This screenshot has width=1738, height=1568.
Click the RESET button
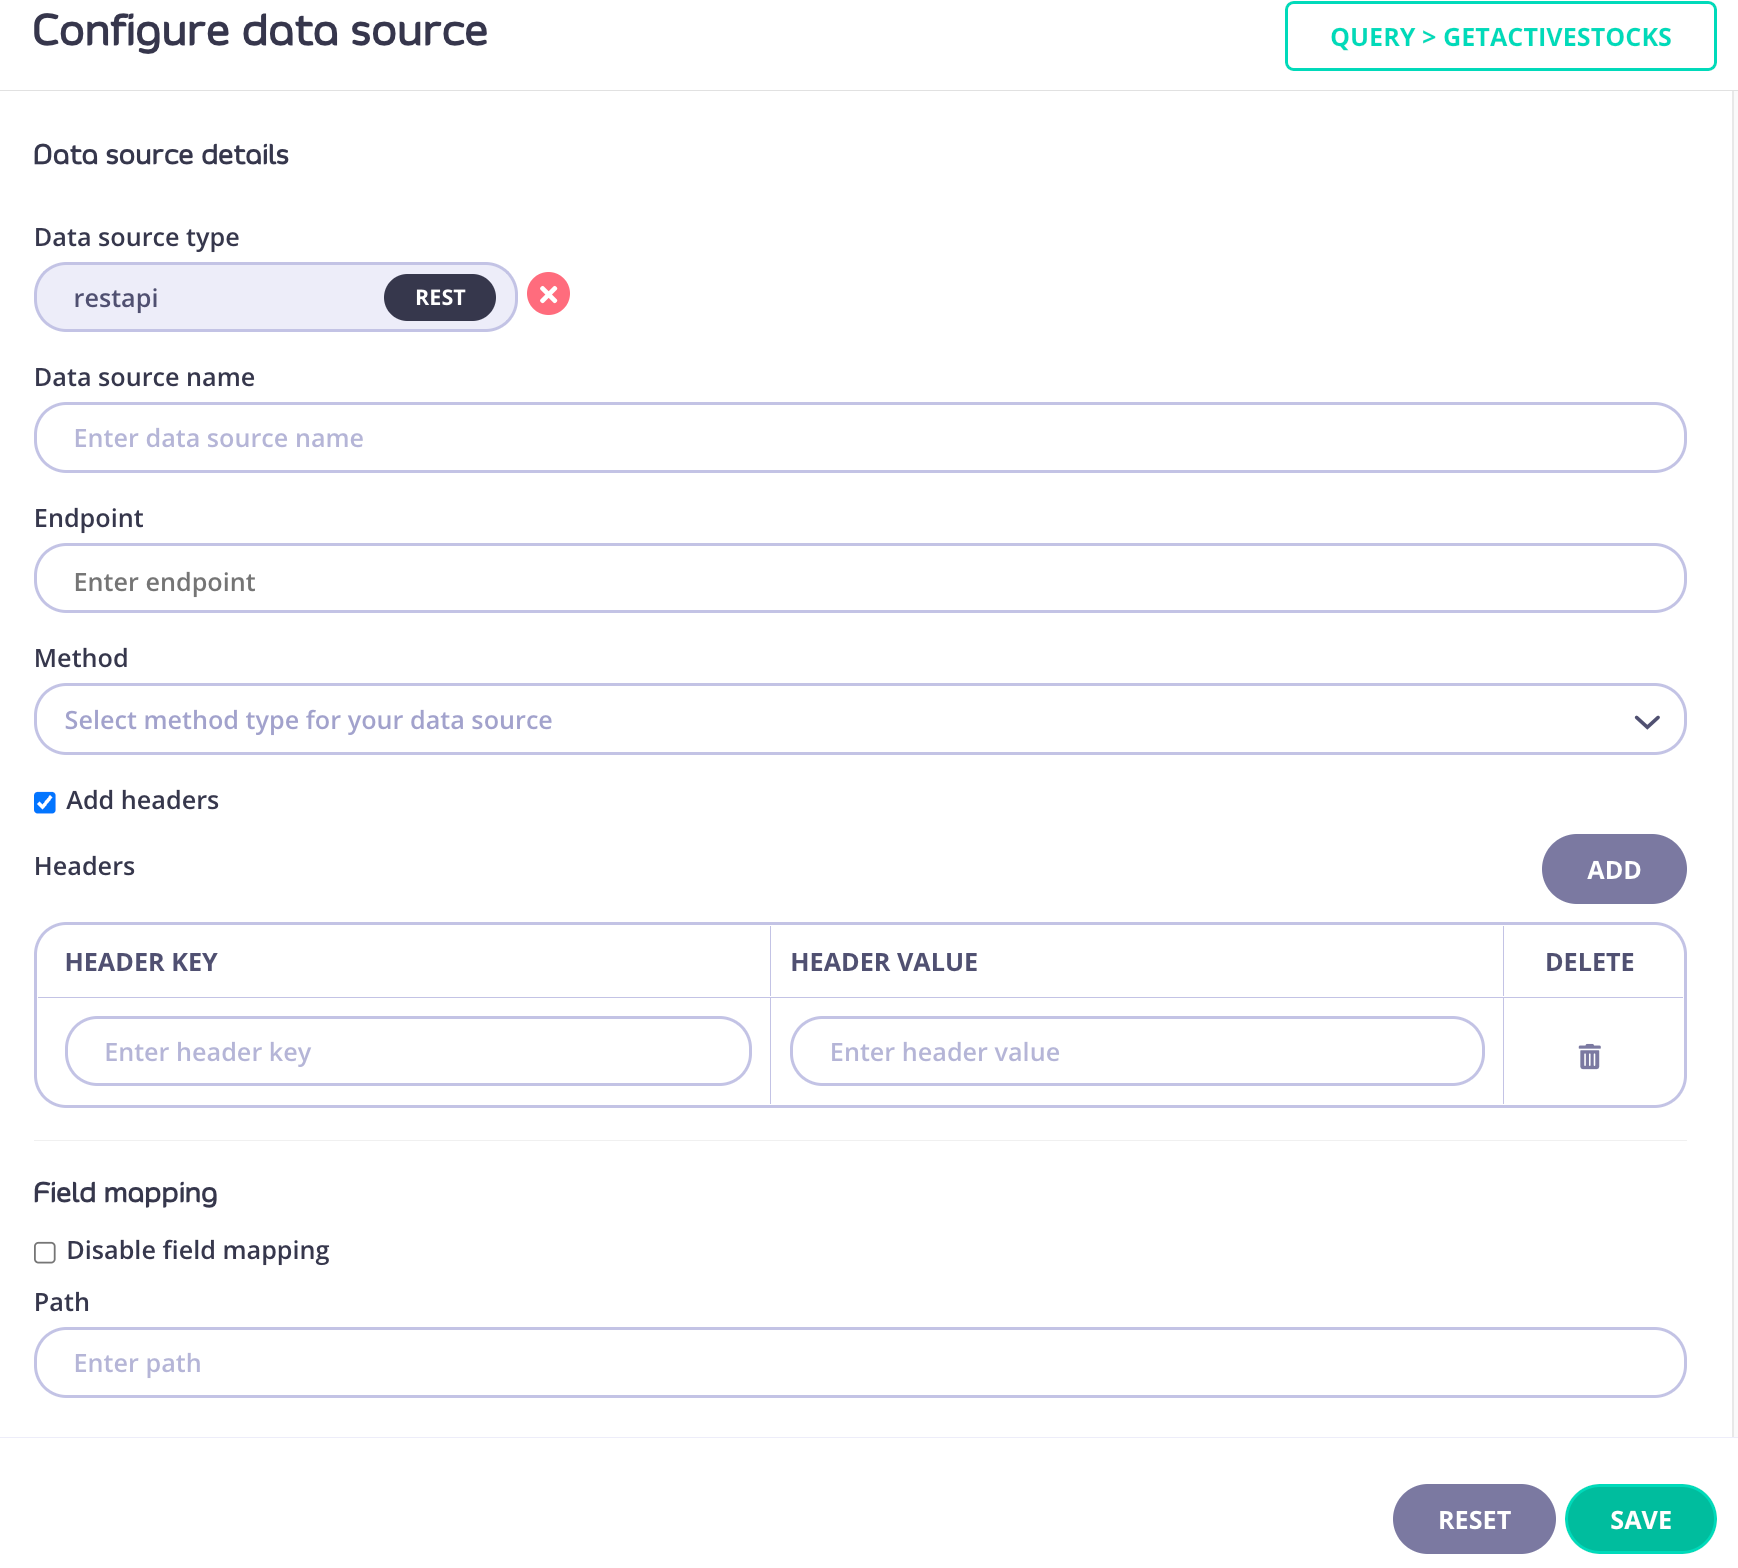tap(1473, 1519)
